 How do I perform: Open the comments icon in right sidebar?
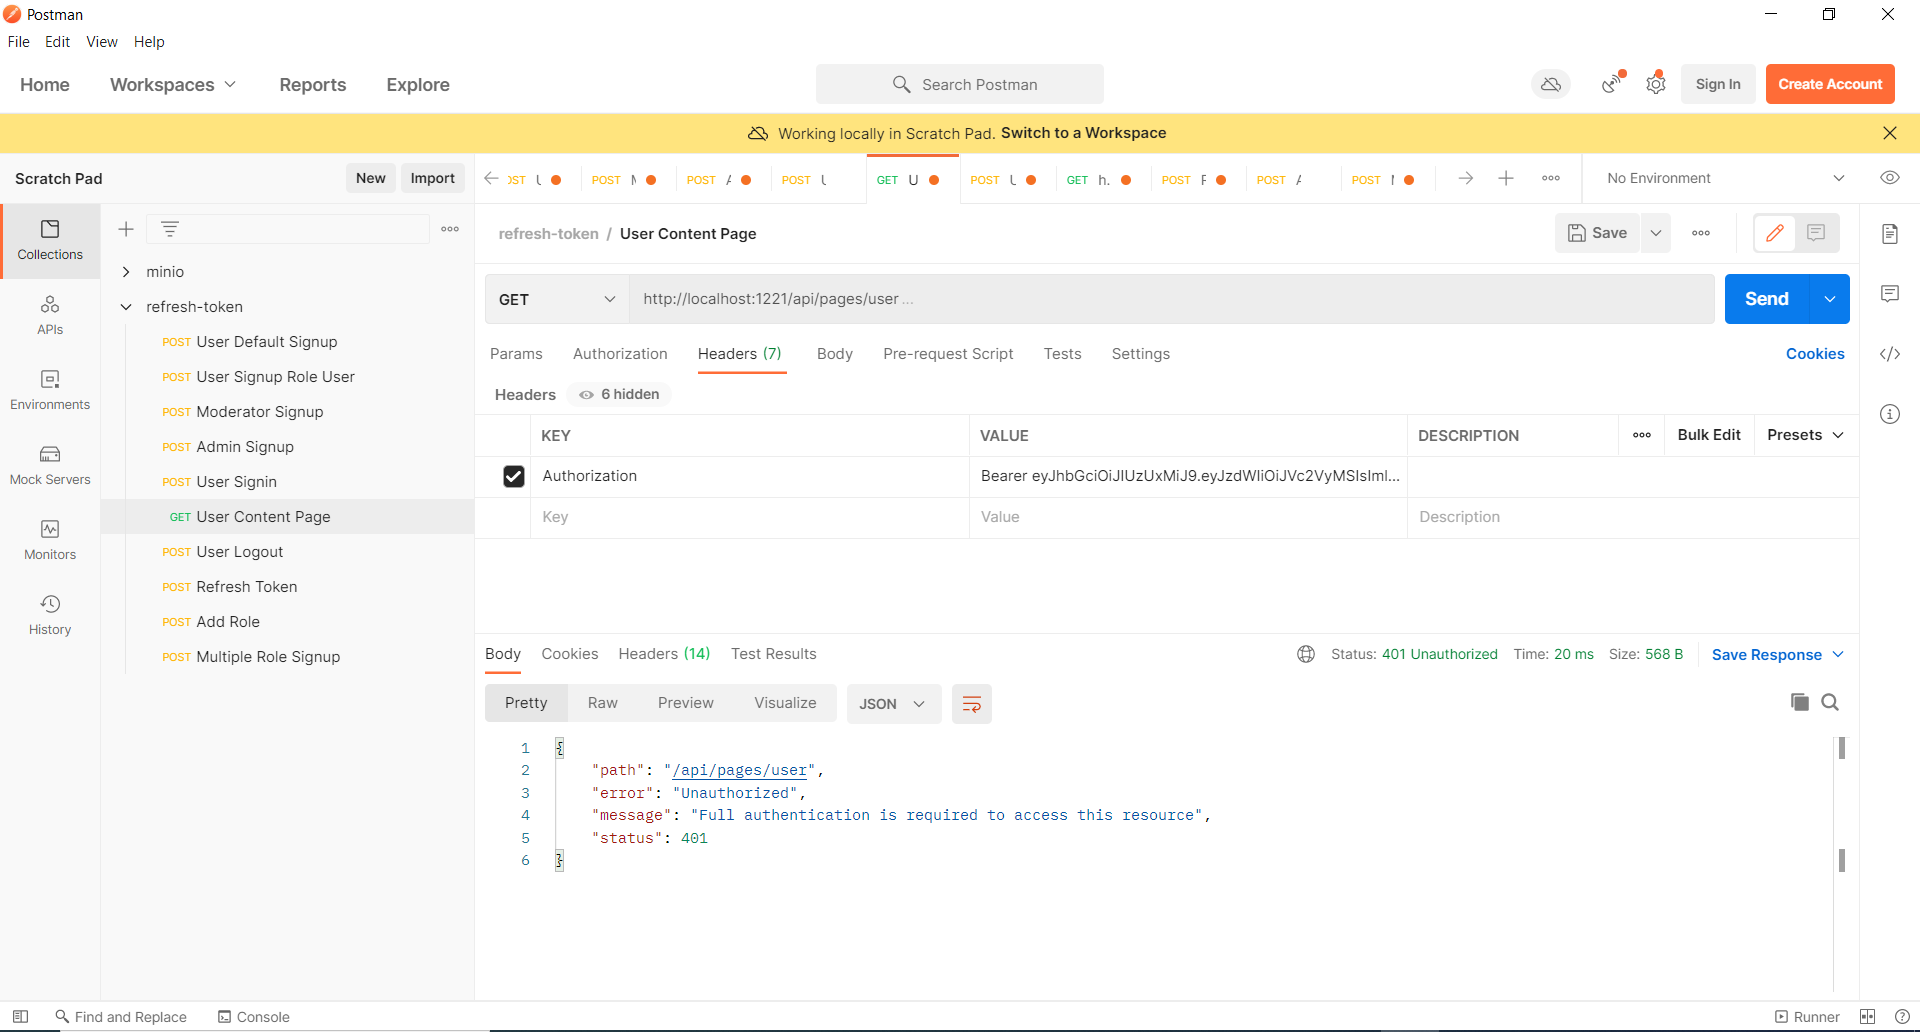[1889, 294]
